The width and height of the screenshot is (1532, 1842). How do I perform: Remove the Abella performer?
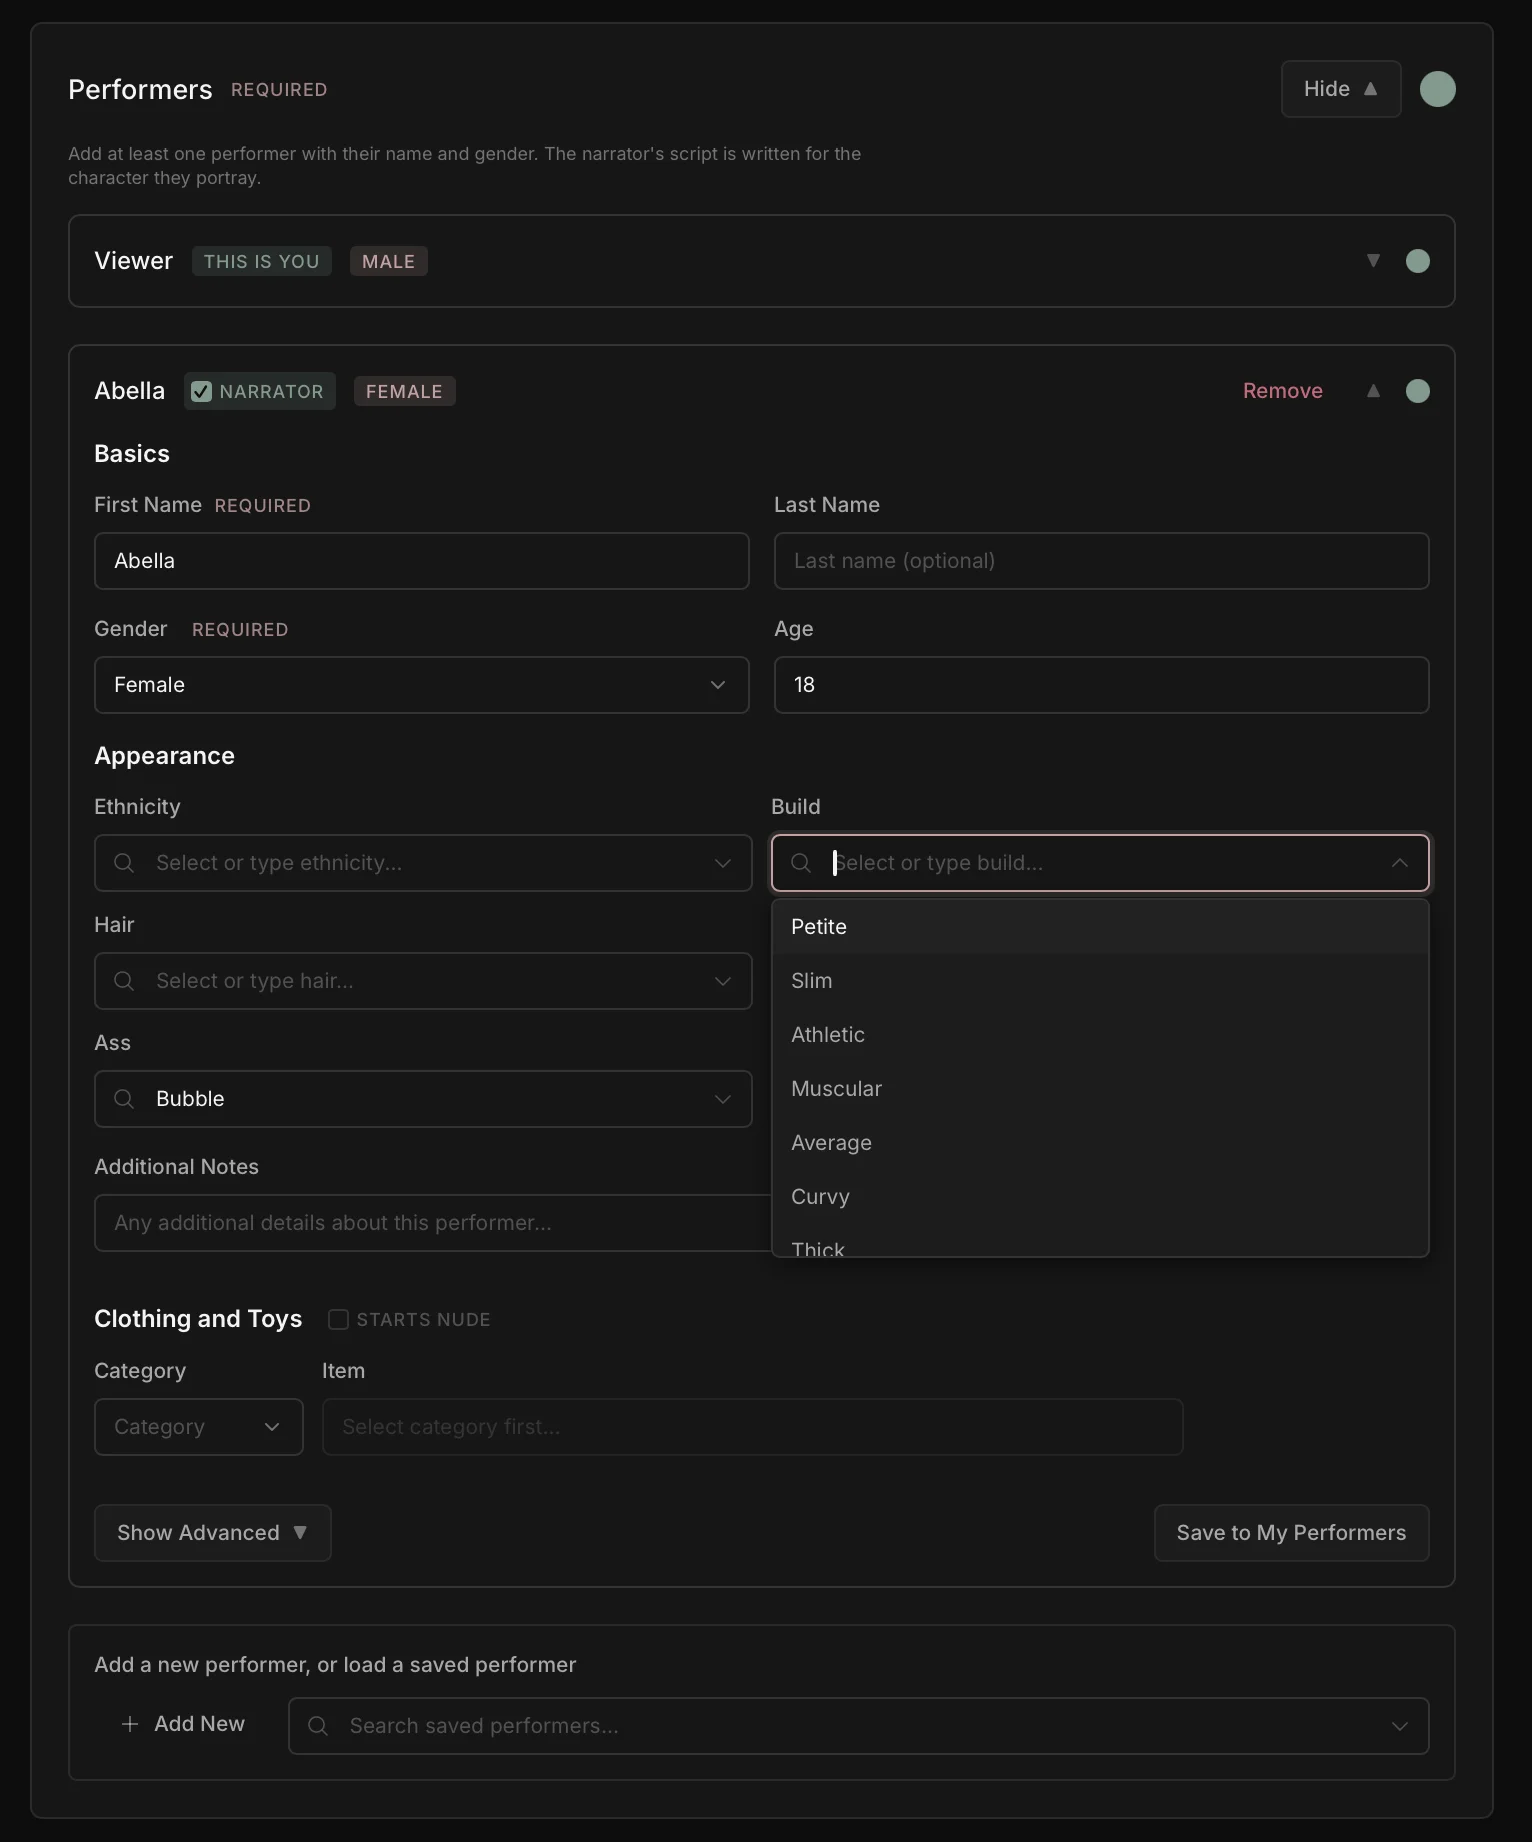pyautogui.click(x=1282, y=391)
